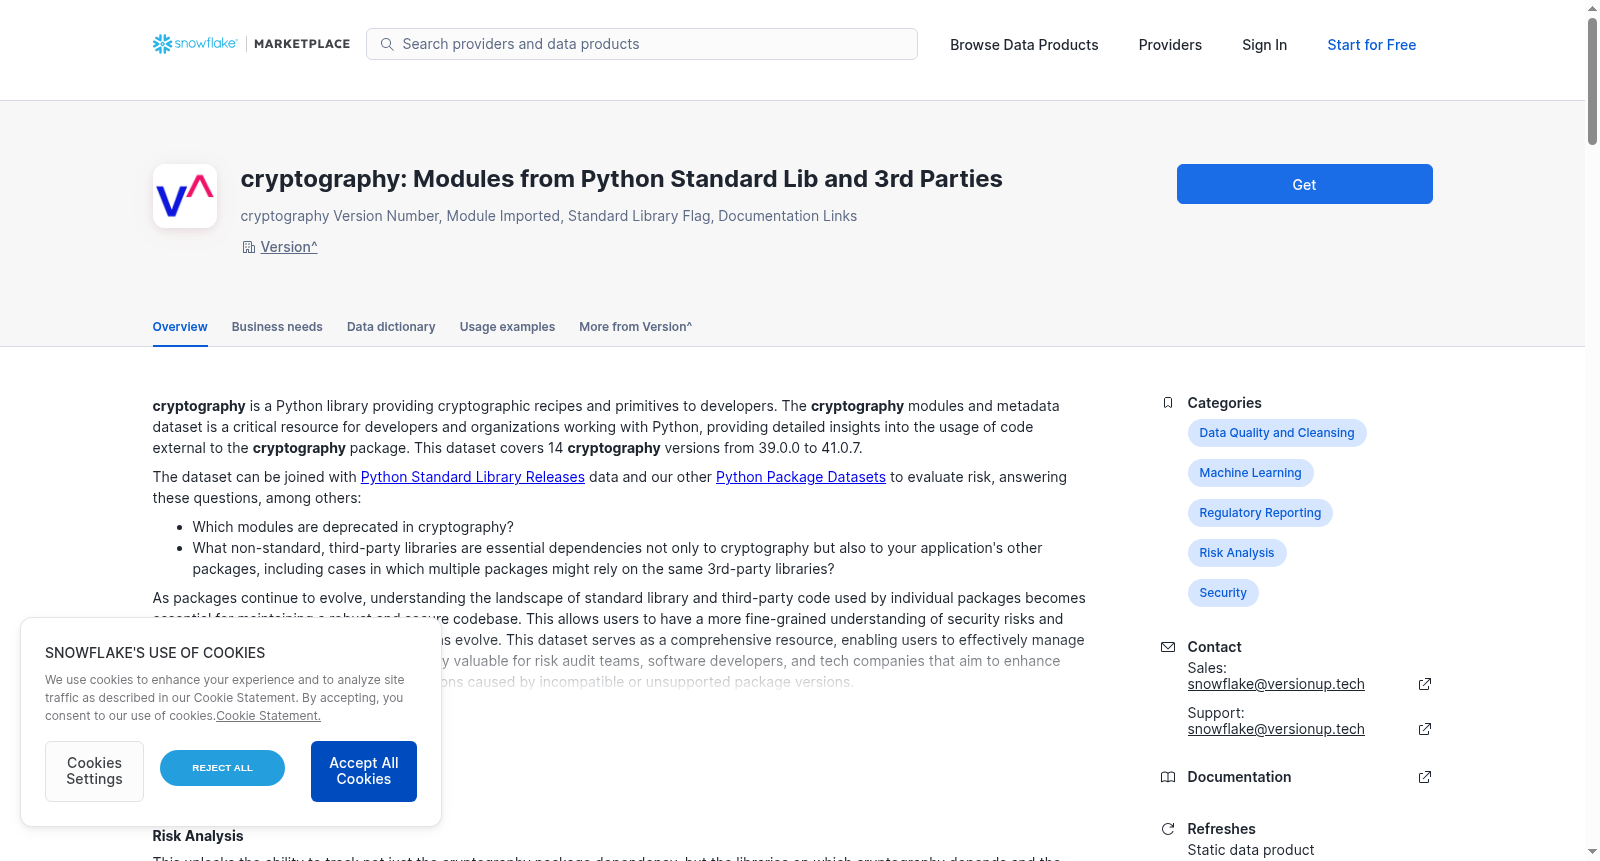
Task: Select the Regulatory Reporting category chip
Action: coord(1260,513)
